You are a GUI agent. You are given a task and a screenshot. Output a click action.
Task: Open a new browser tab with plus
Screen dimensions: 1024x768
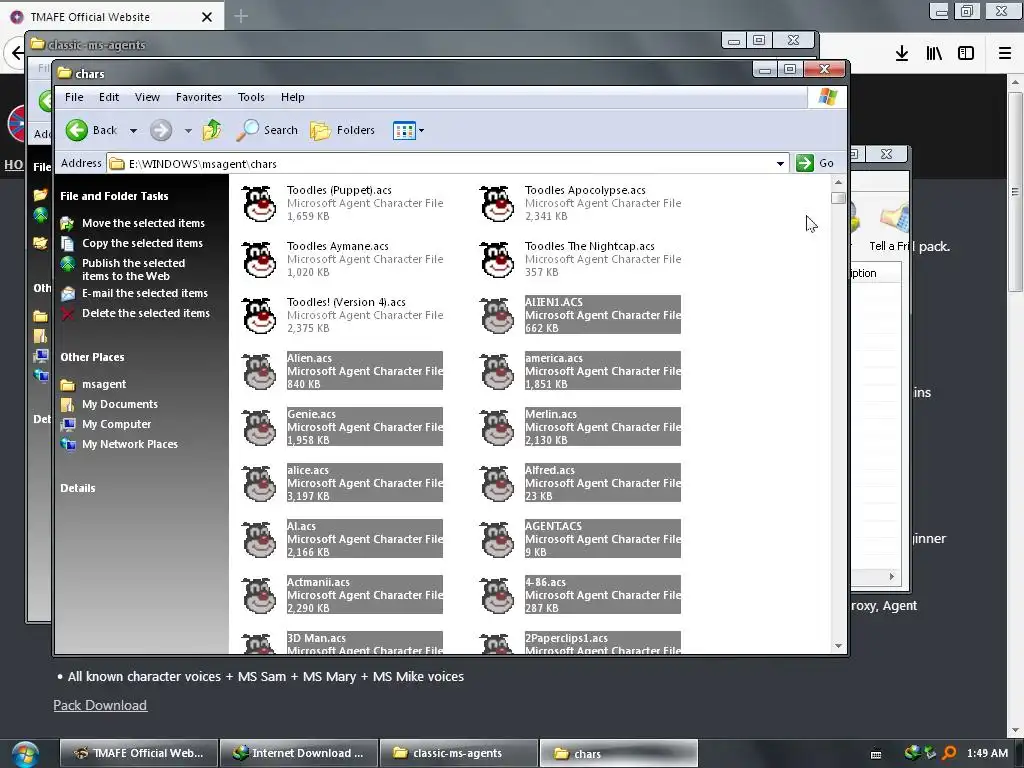[x=241, y=16]
